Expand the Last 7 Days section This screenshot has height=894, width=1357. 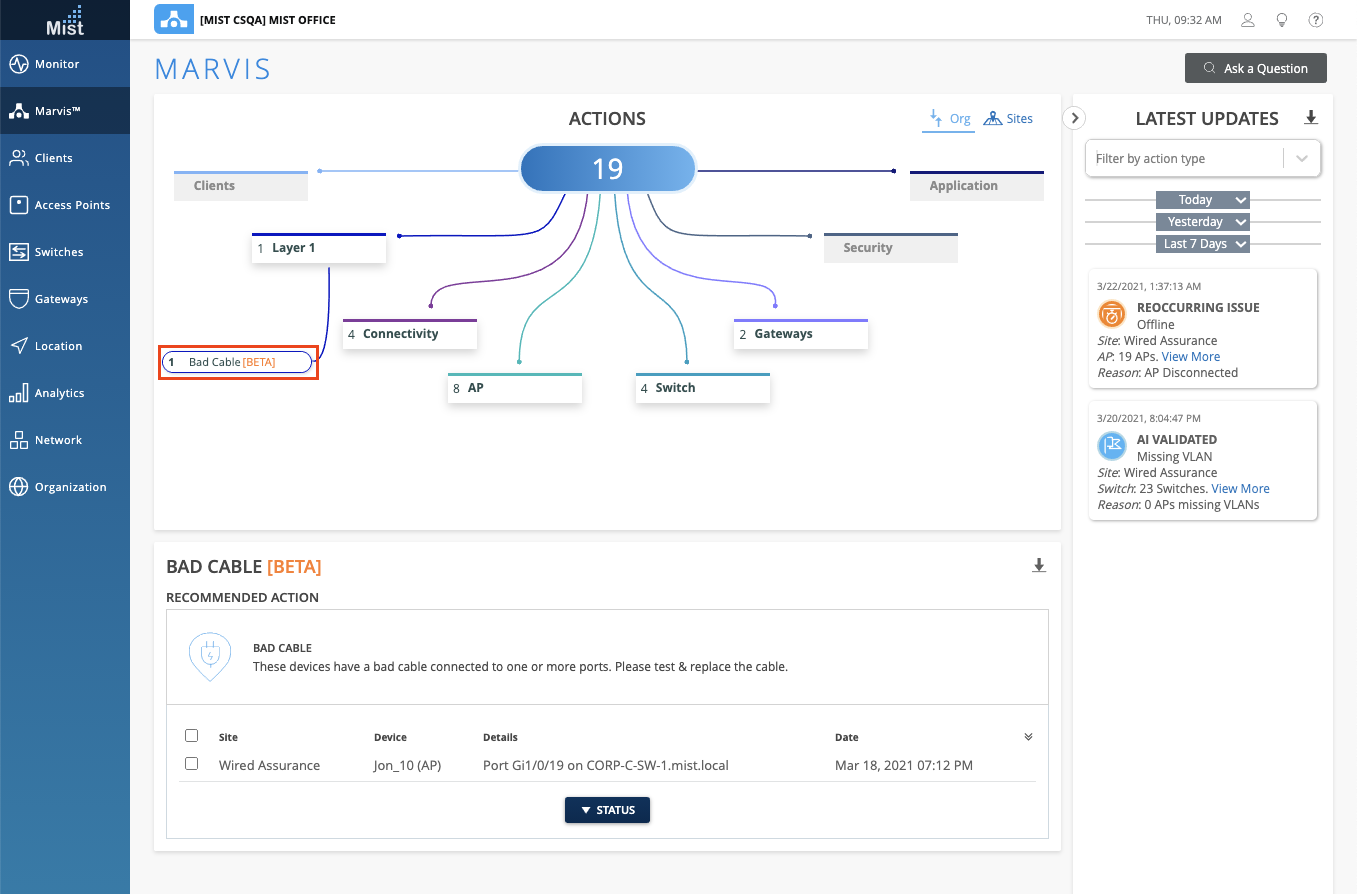point(1202,244)
